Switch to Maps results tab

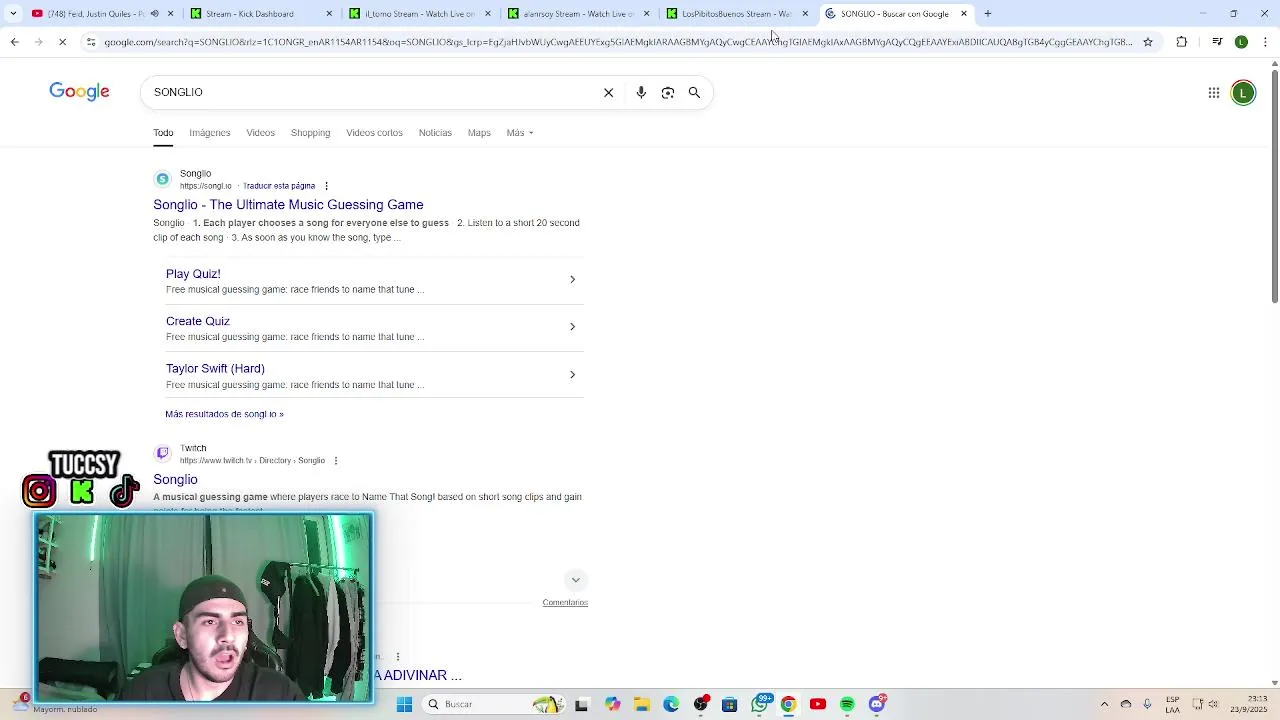click(x=479, y=133)
